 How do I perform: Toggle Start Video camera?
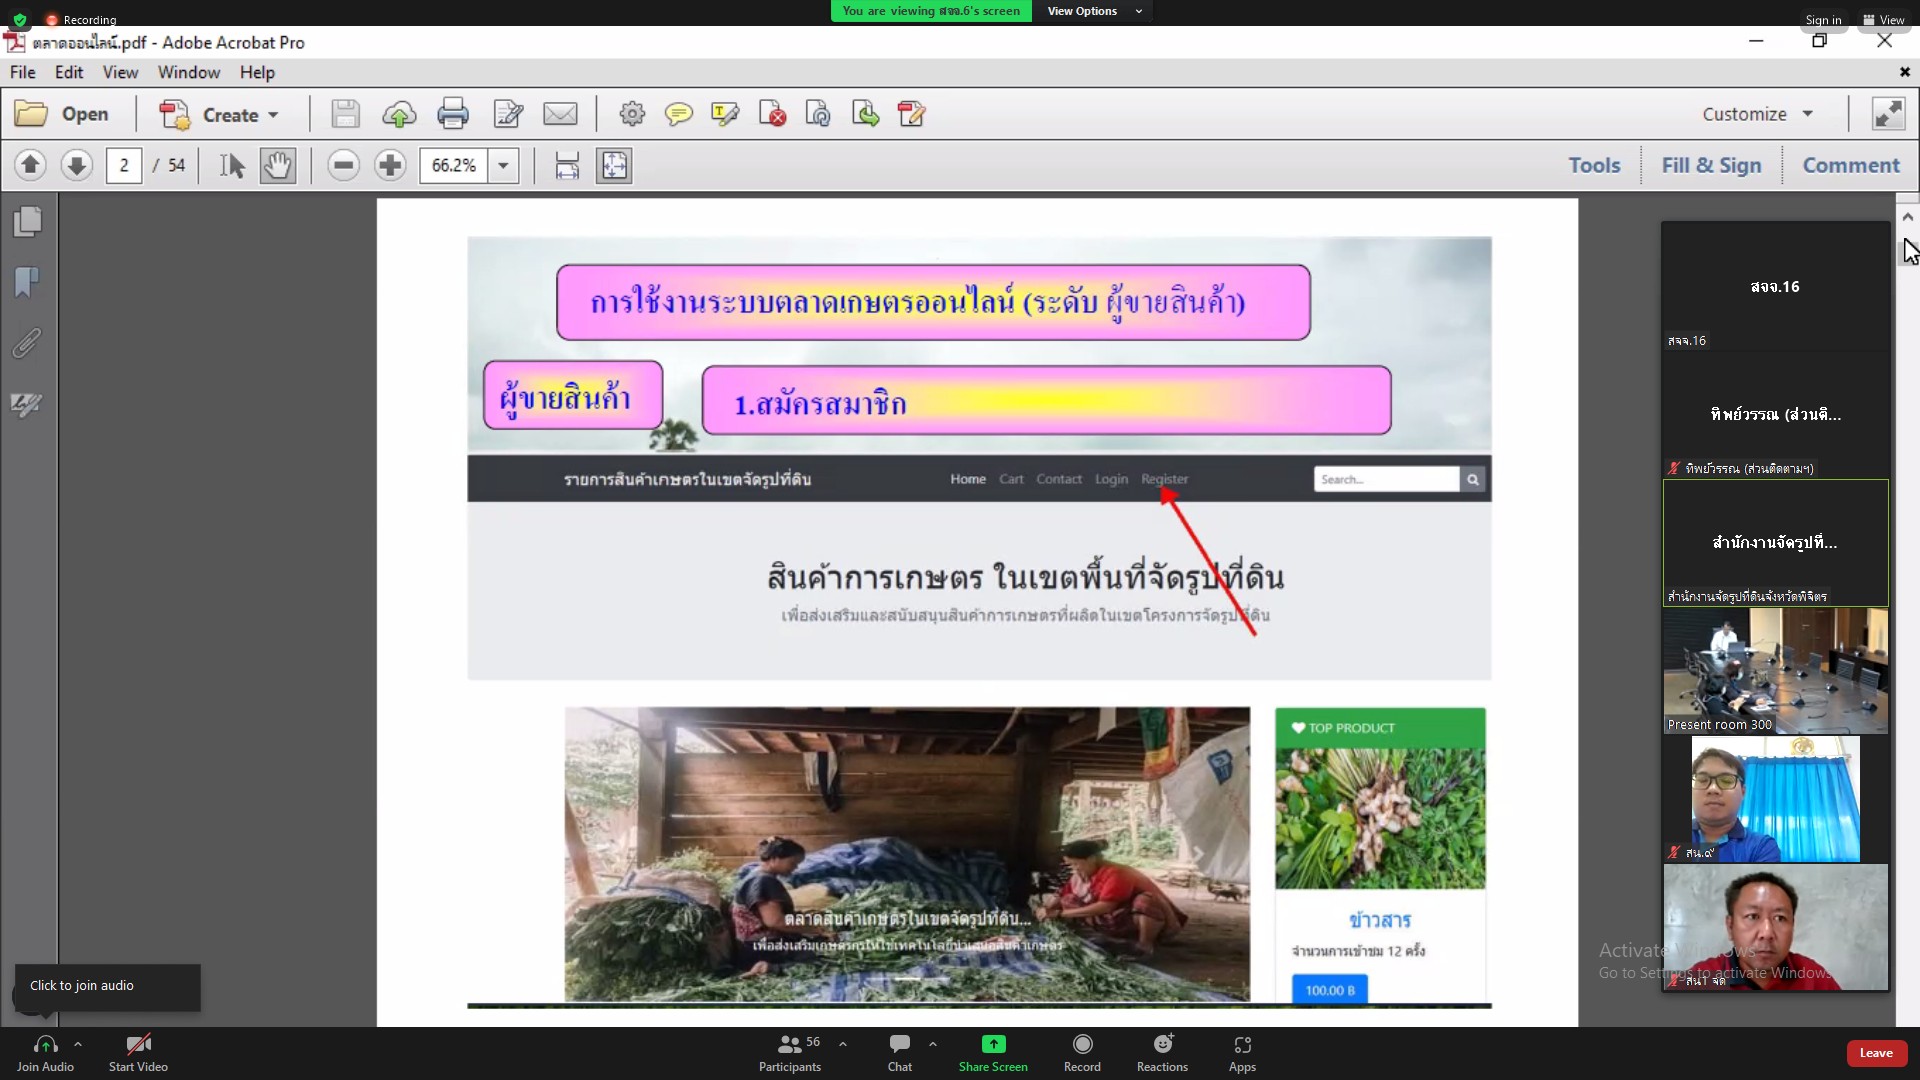click(138, 1053)
